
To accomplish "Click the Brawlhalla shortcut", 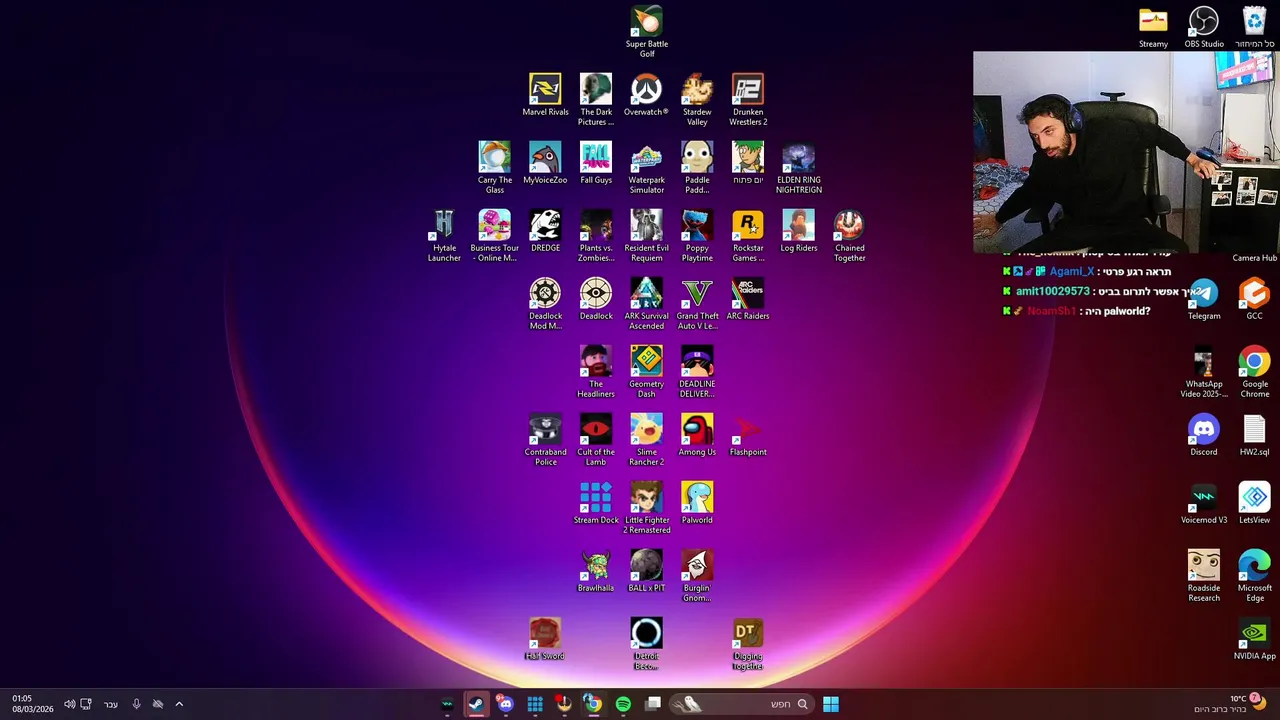I will 596,570.
